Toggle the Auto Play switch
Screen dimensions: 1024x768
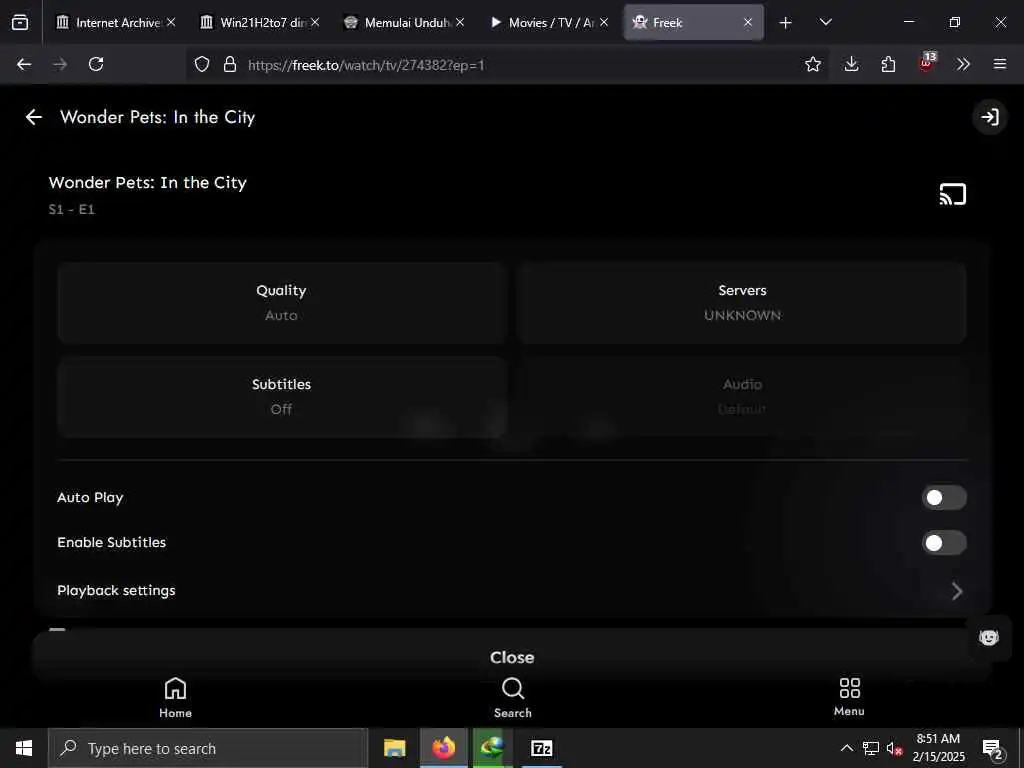944,498
